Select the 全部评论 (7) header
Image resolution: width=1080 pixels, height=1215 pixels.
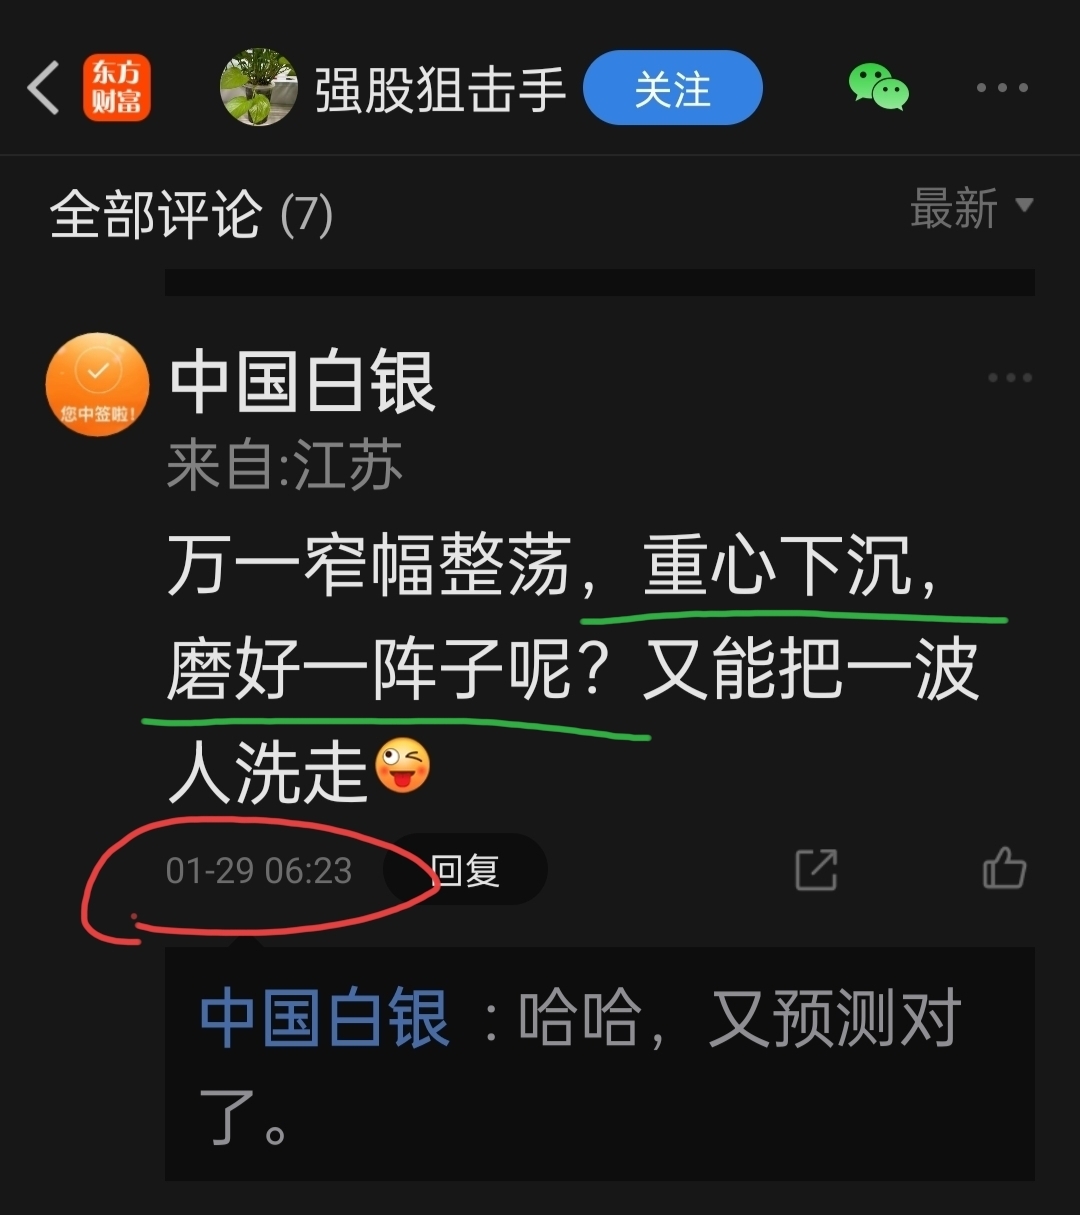(x=191, y=214)
